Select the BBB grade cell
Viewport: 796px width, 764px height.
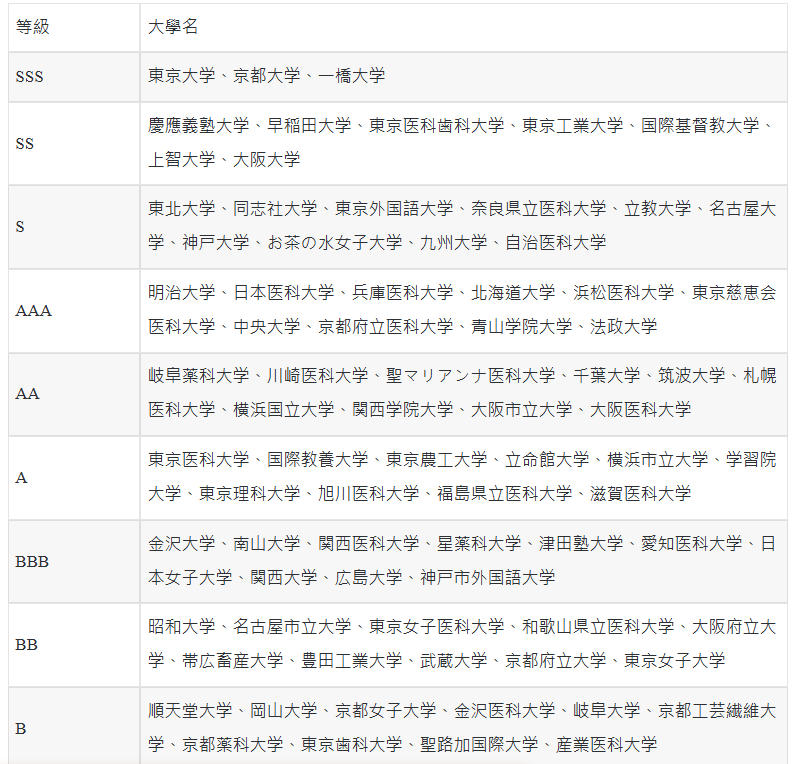click(x=74, y=561)
